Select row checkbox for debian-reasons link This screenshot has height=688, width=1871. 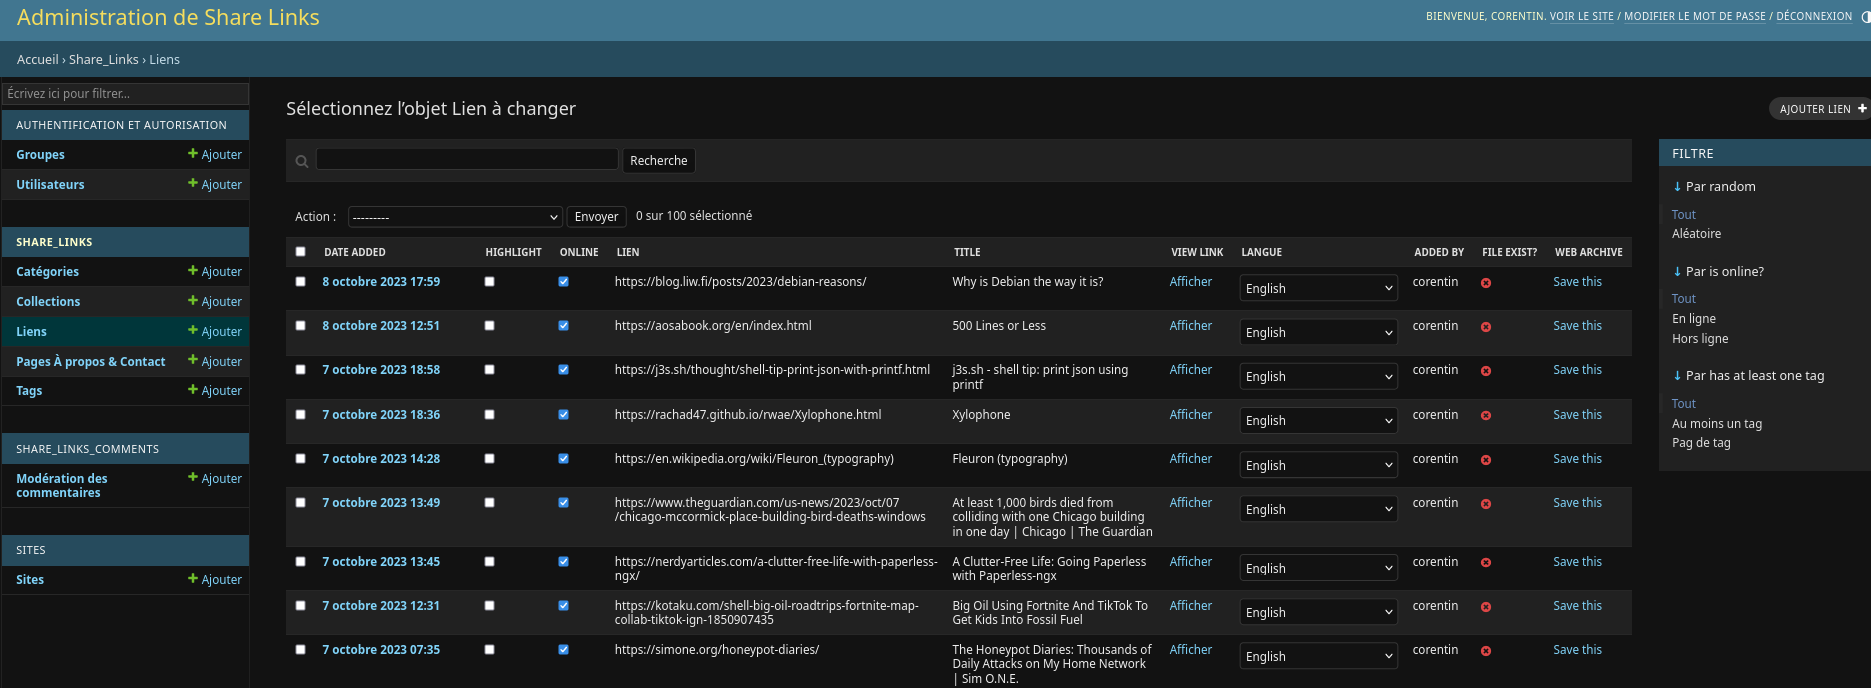[x=300, y=282]
